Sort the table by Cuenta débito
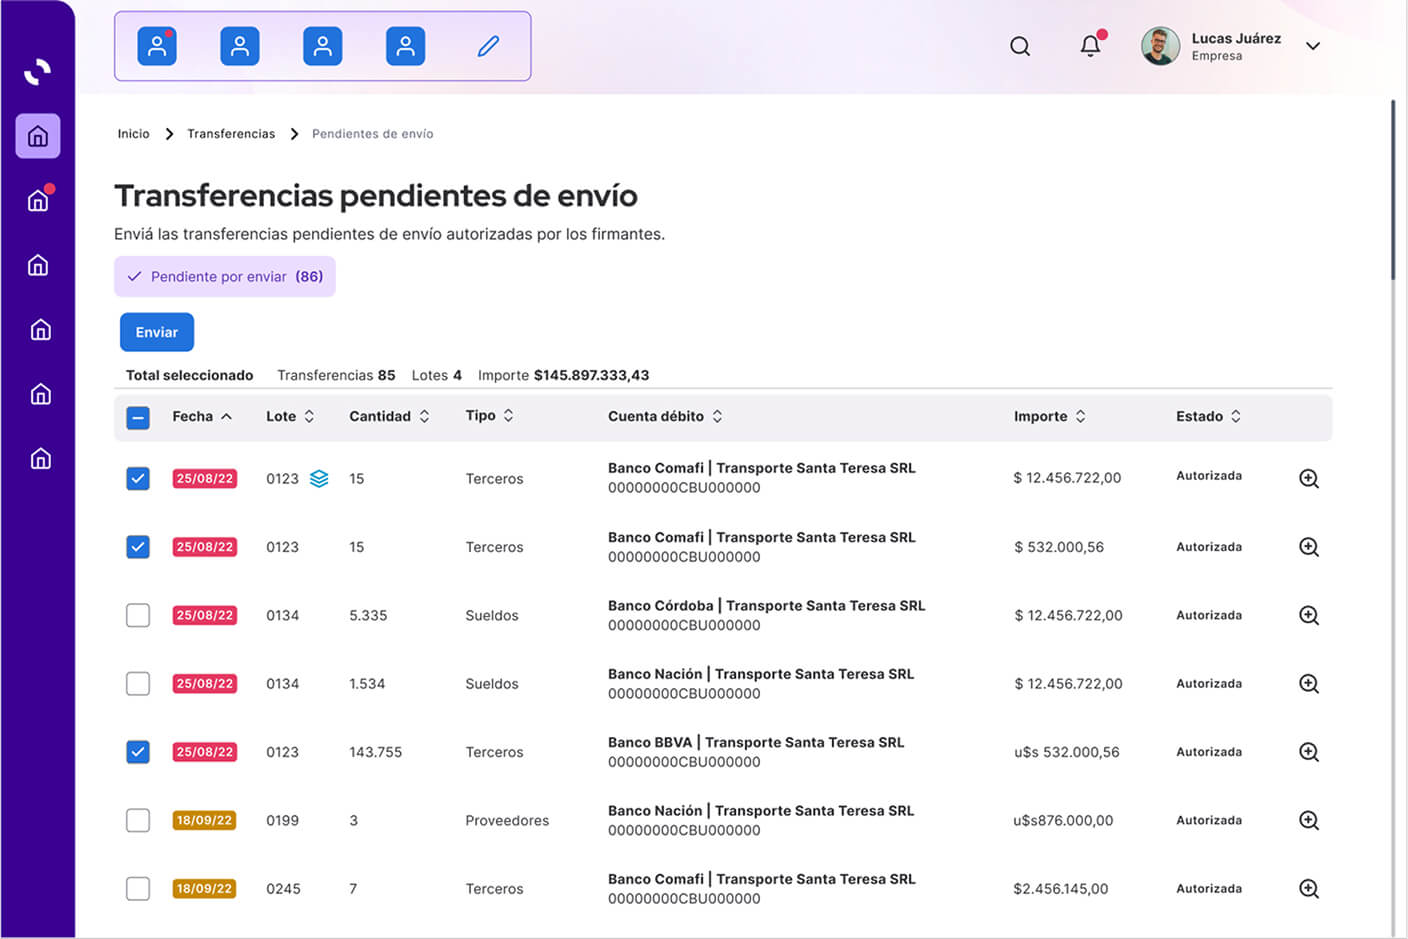 (x=665, y=416)
